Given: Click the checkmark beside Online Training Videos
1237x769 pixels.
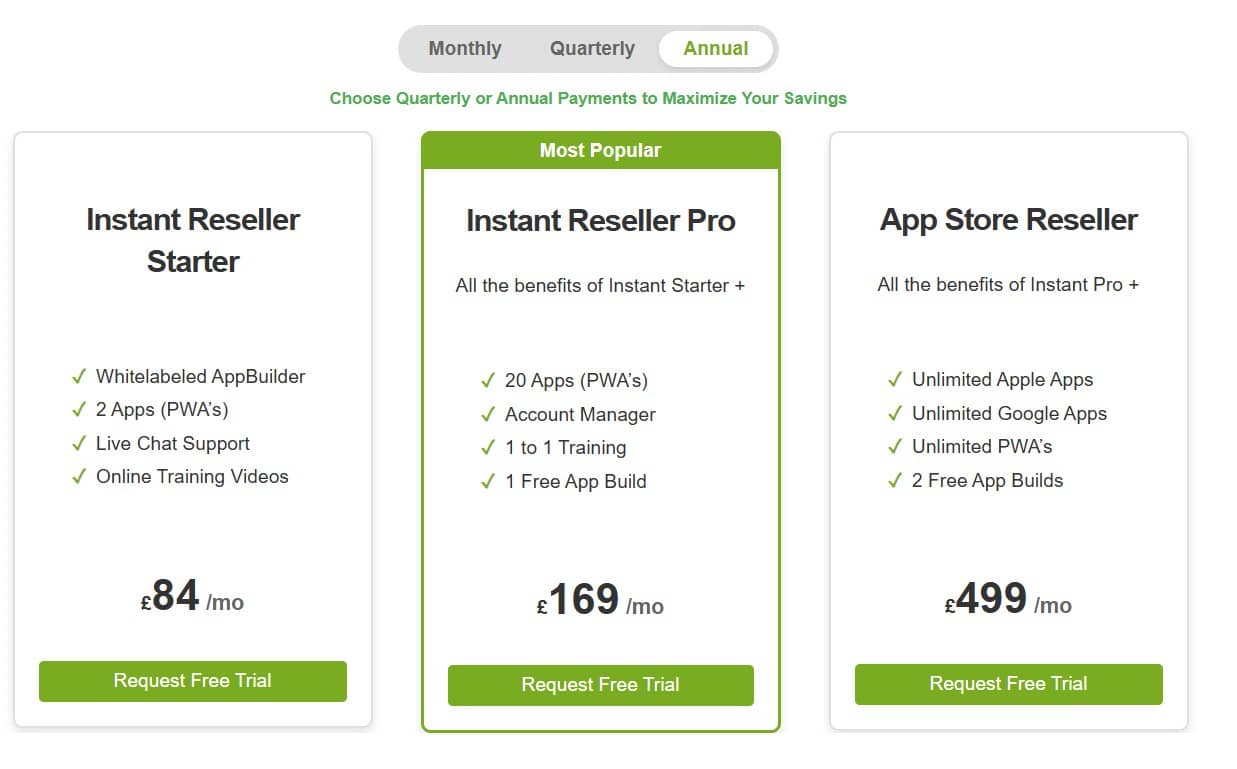Looking at the screenshot, I should point(80,477).
